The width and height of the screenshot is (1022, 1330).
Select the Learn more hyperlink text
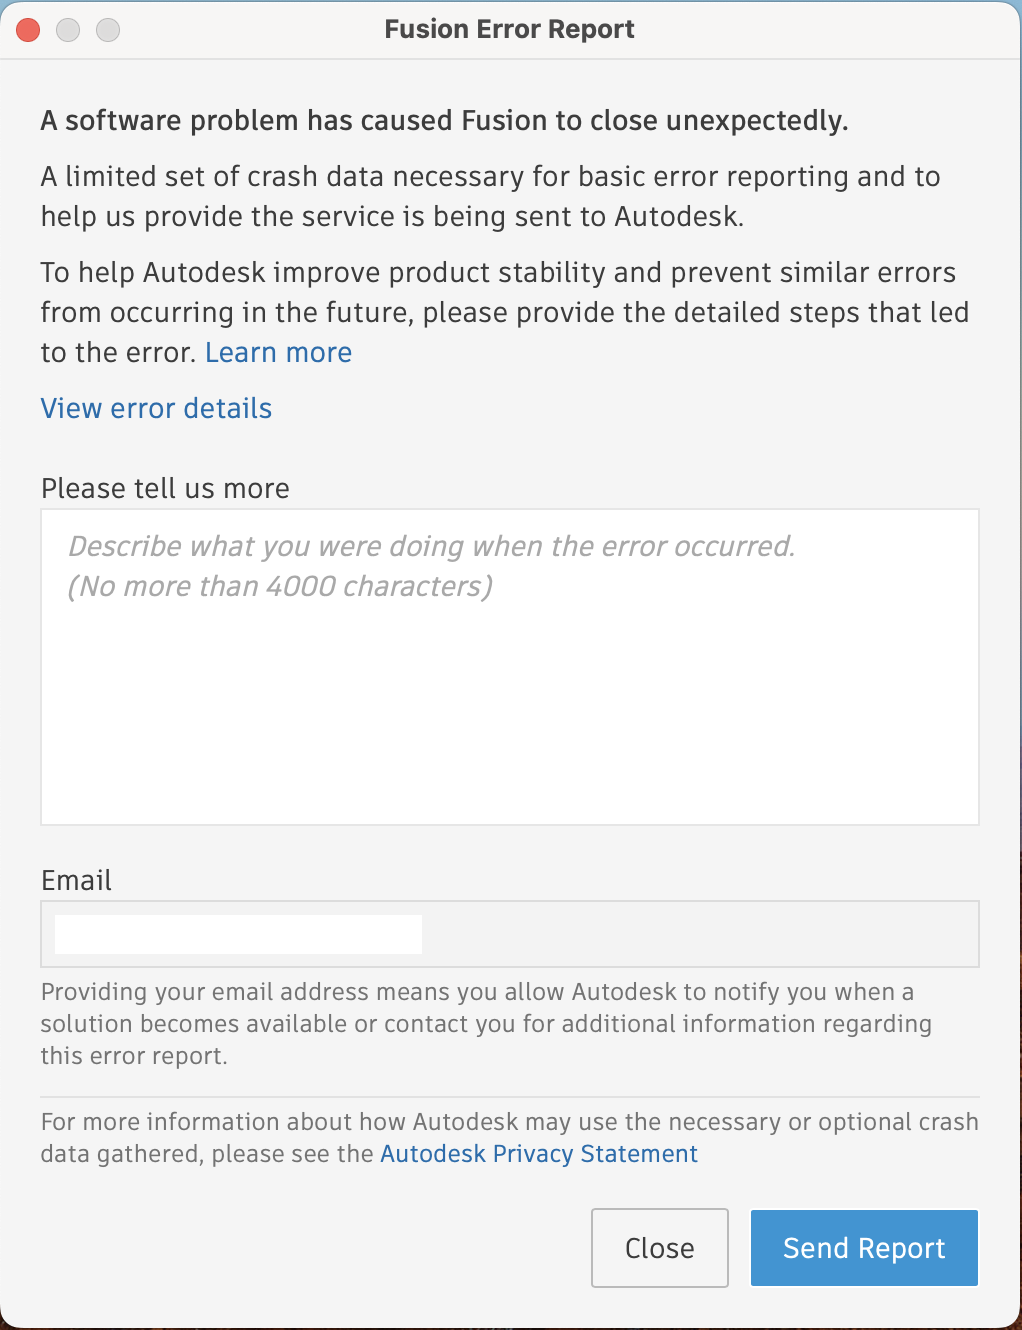click(278, 352)
